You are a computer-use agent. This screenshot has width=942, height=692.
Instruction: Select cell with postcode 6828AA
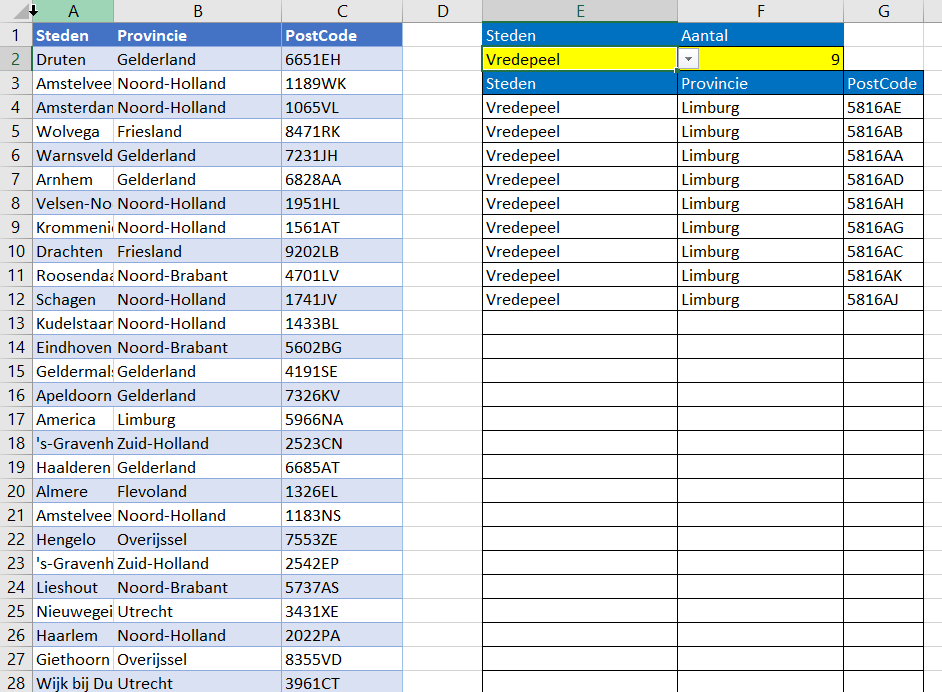point(342,179)
